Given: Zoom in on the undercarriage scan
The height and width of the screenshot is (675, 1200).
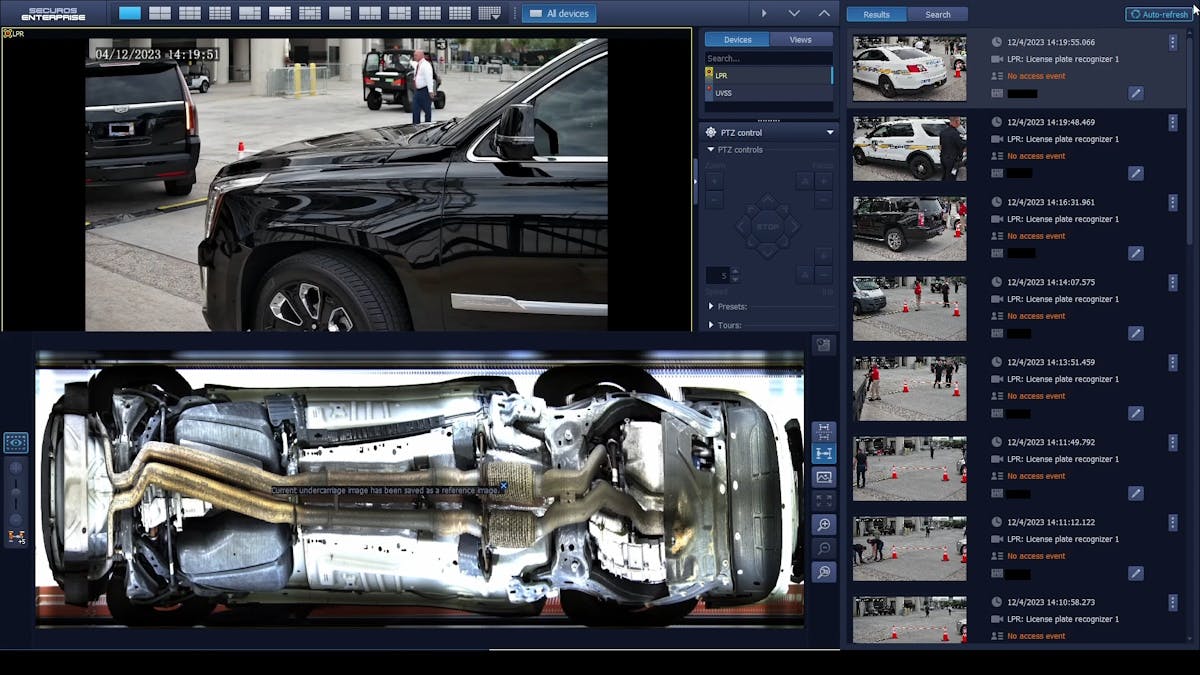Looking at the screenshot, I should (x=823, y=525).
